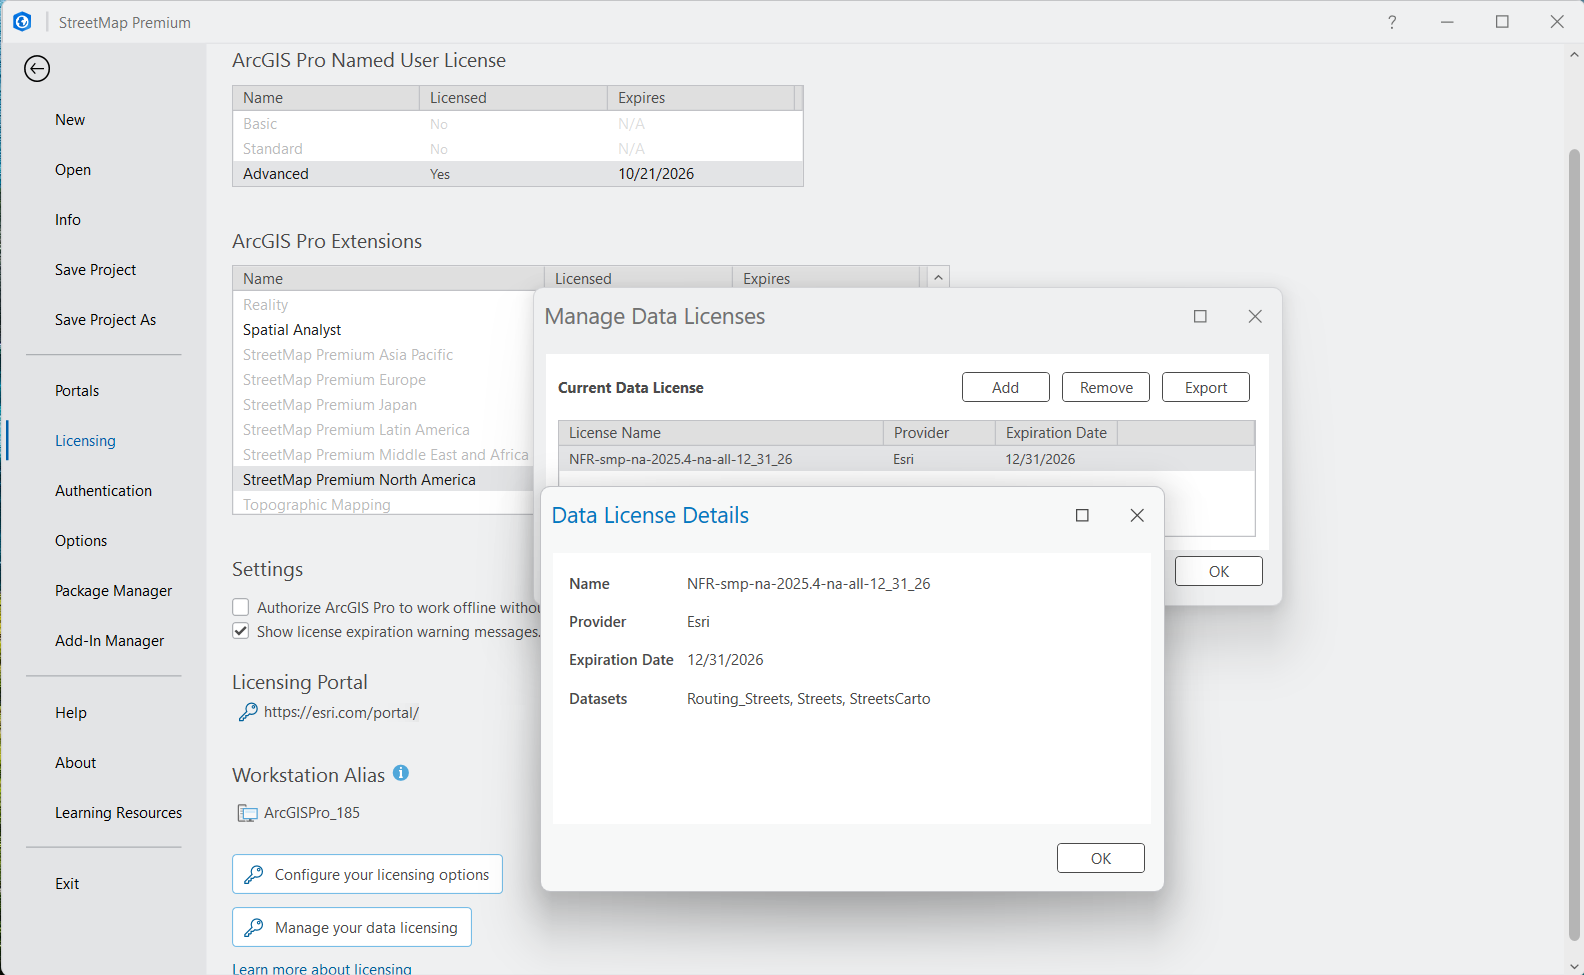
Task: Select StreetMap Premium Middle East and Africa row
Action: [x=388, y=455]
